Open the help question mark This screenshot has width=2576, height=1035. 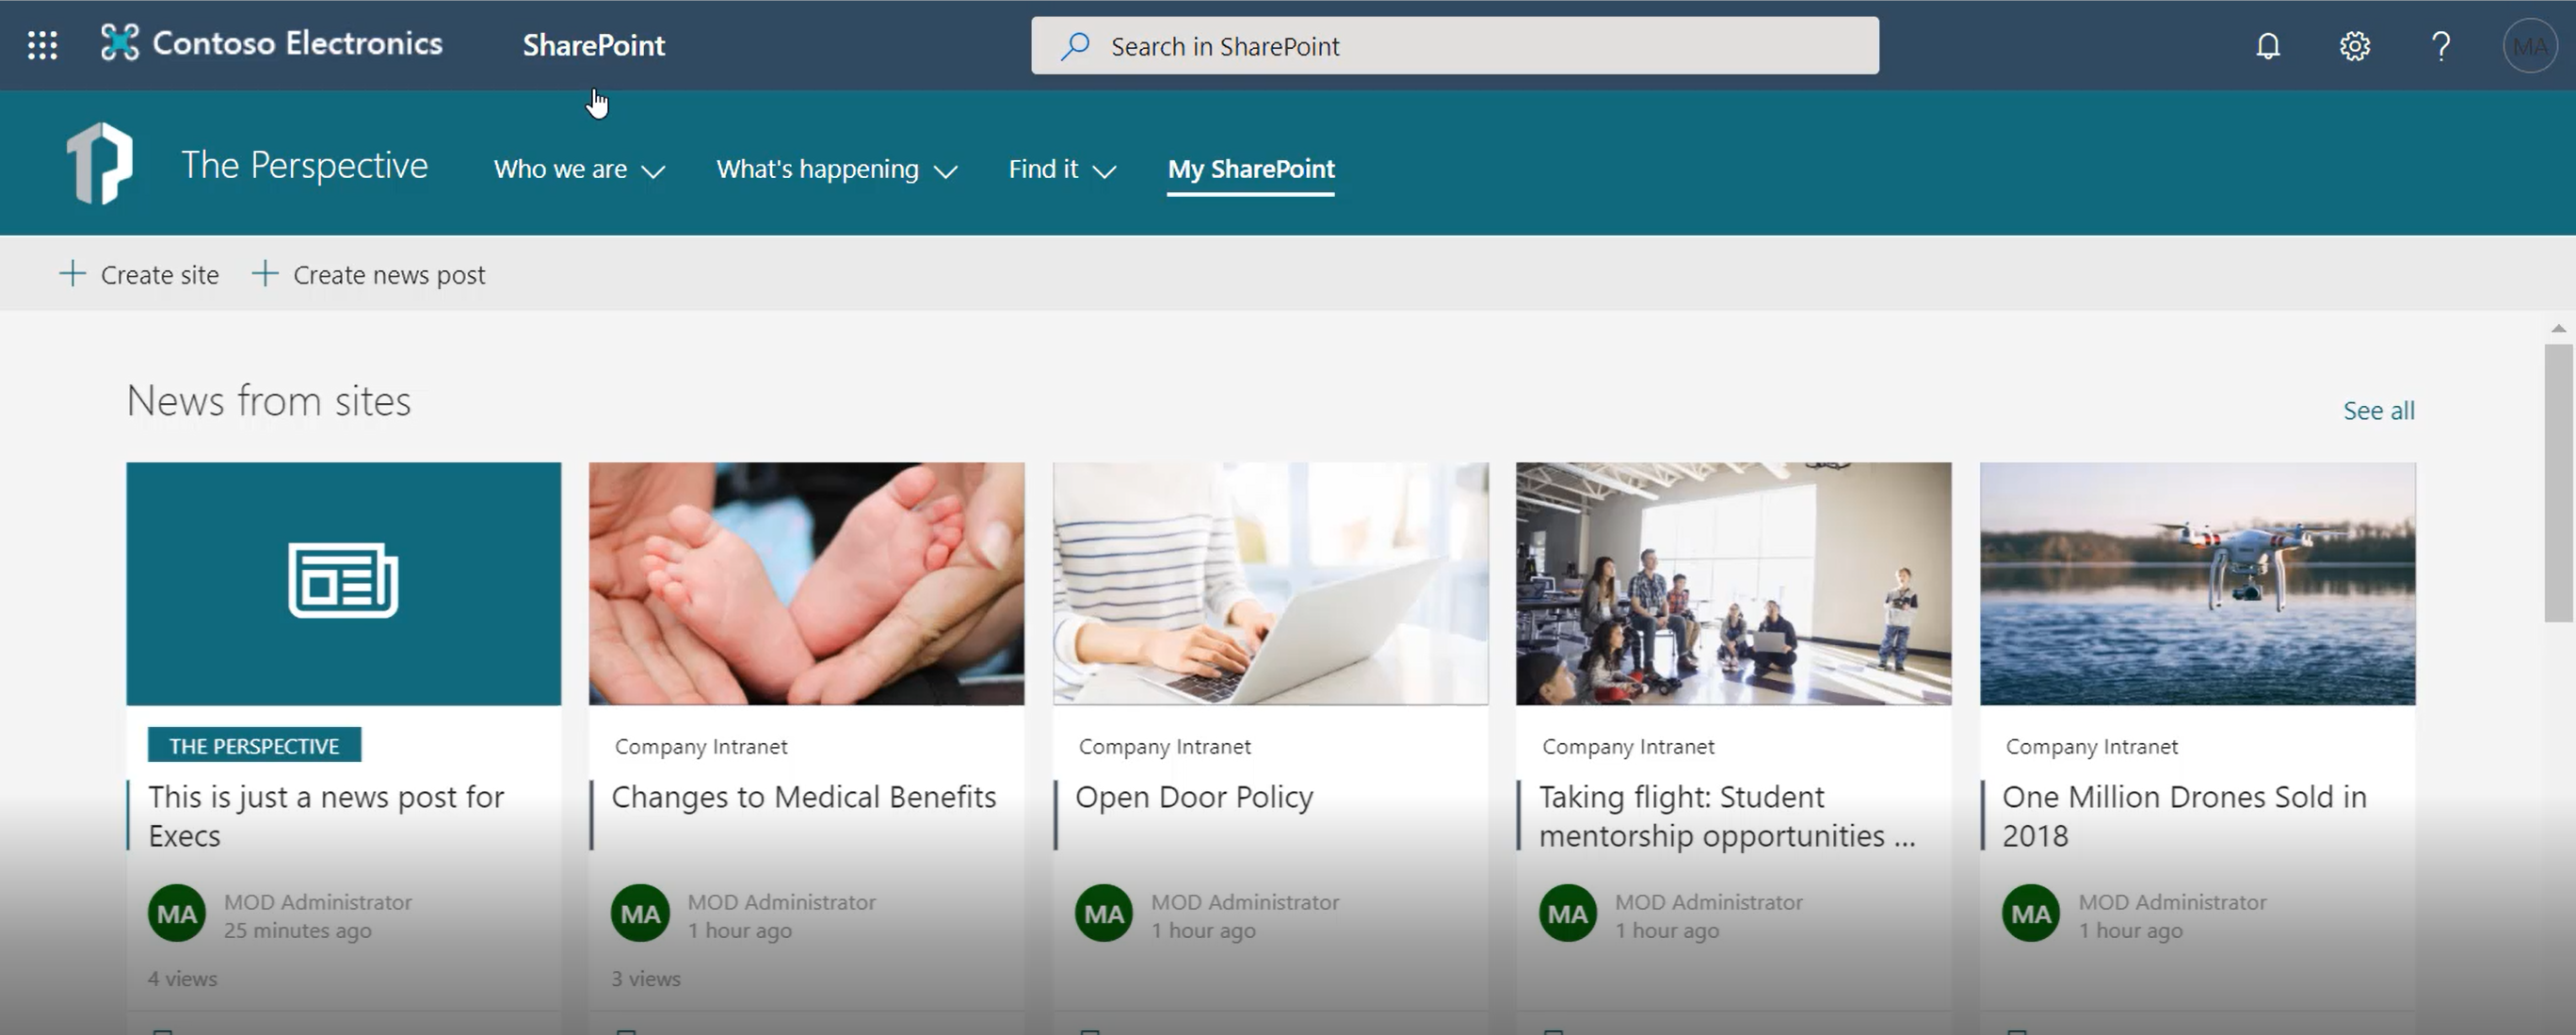[2441, 46]
